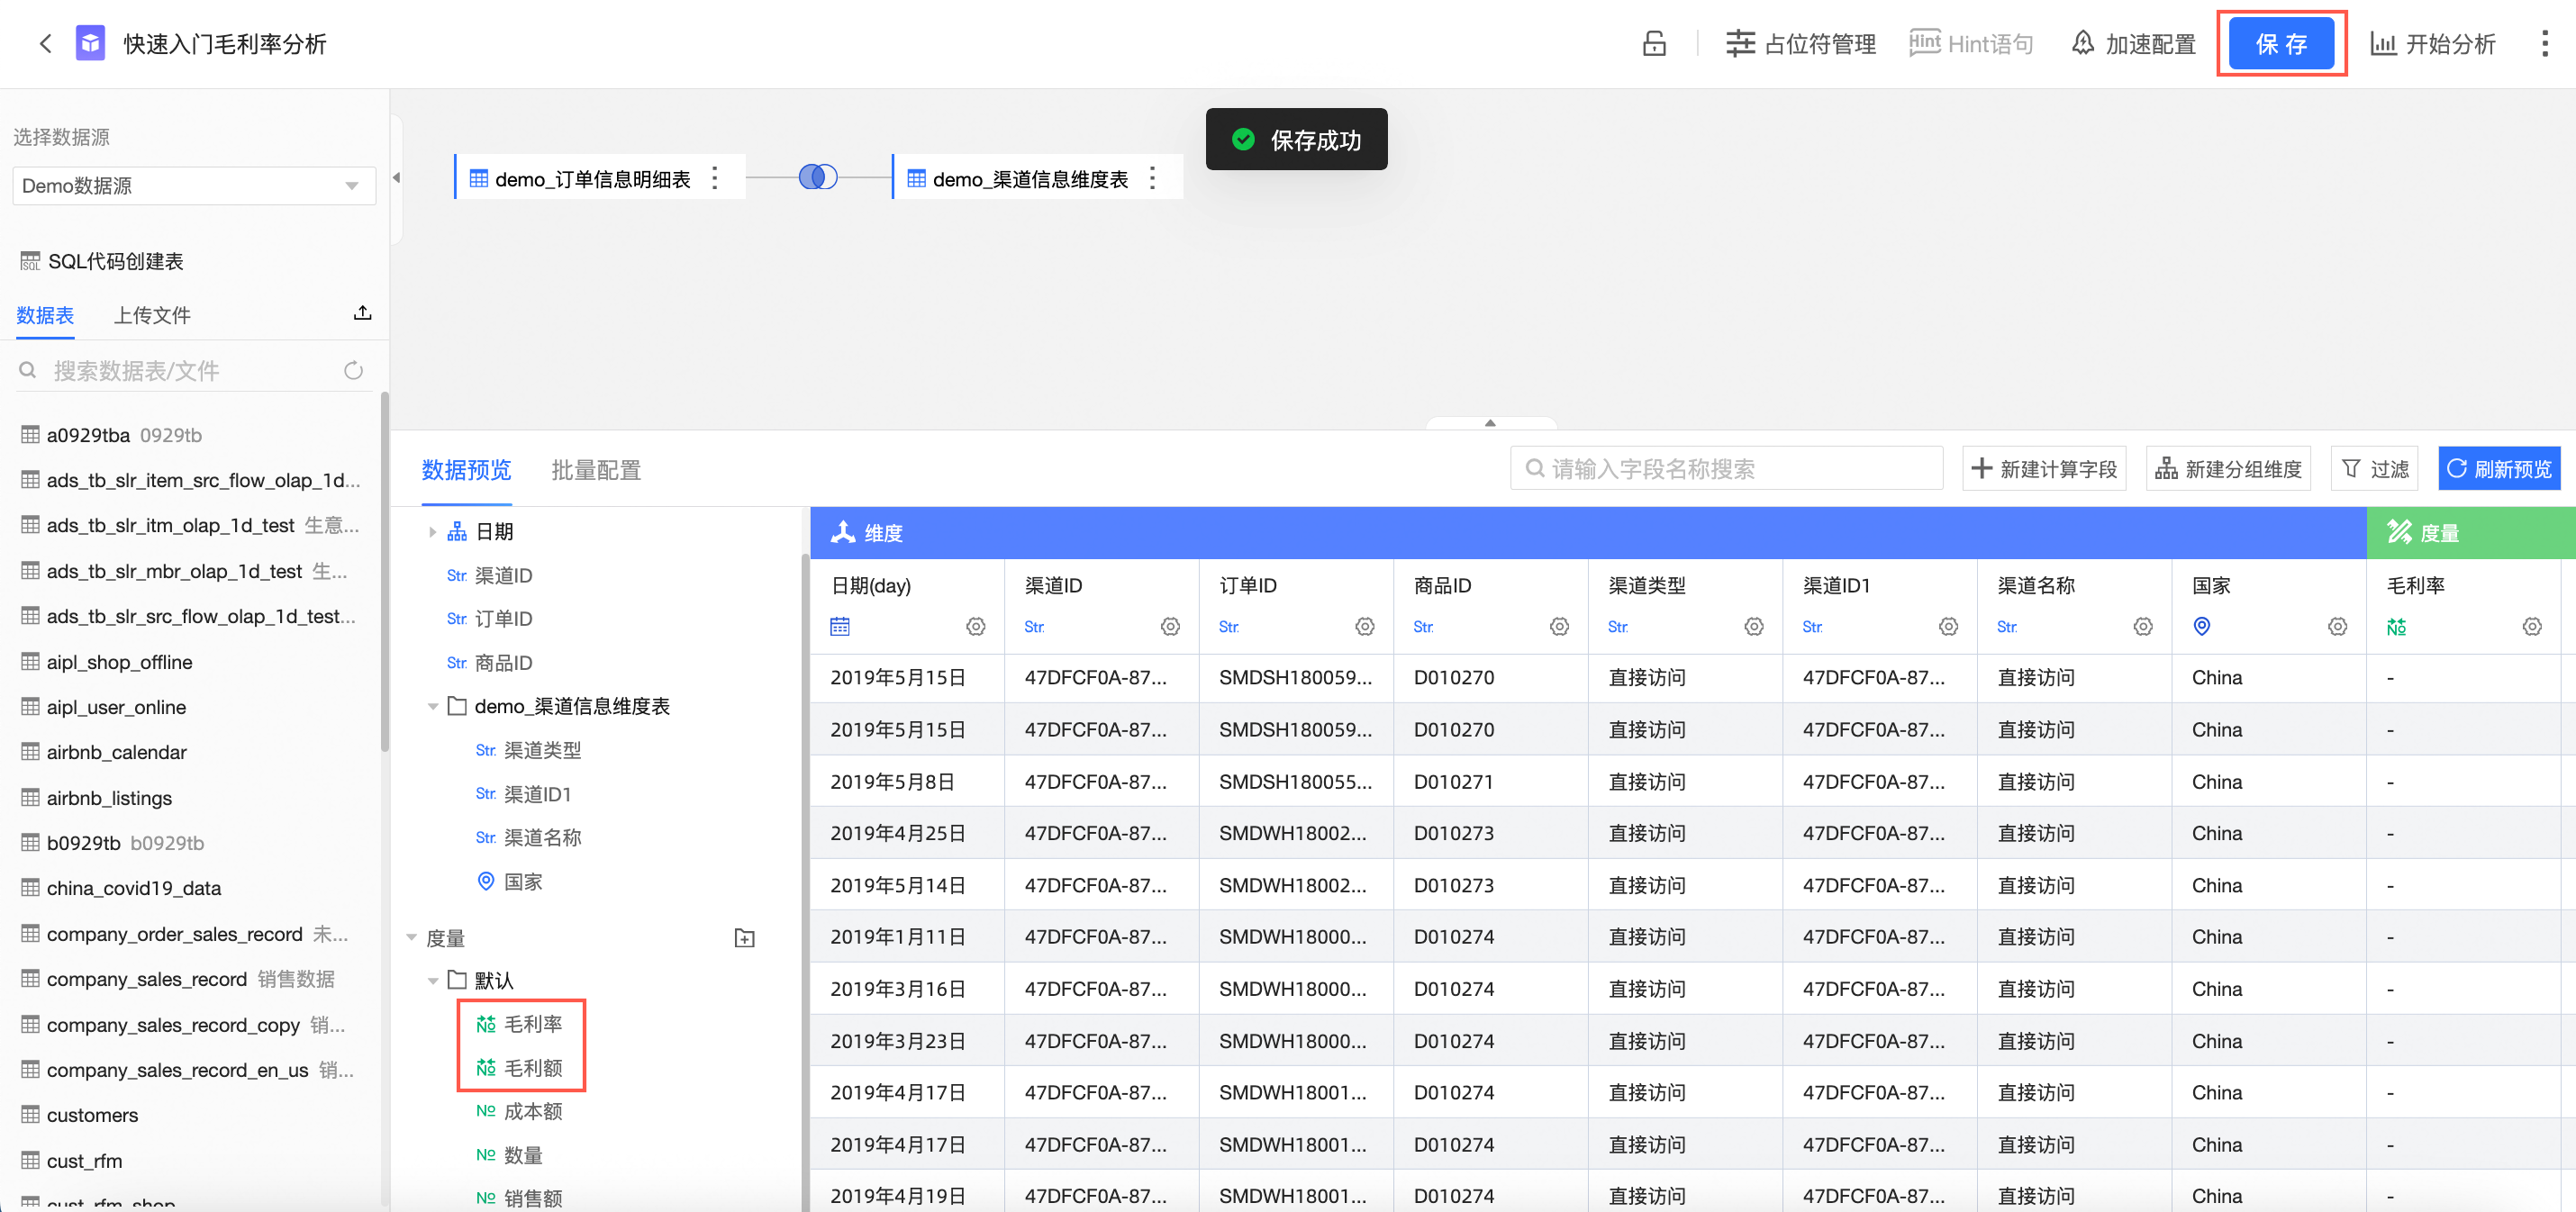The image size is (2576, 1212).
Task: Switch to the 上传文件 tab
Action: 152,315
